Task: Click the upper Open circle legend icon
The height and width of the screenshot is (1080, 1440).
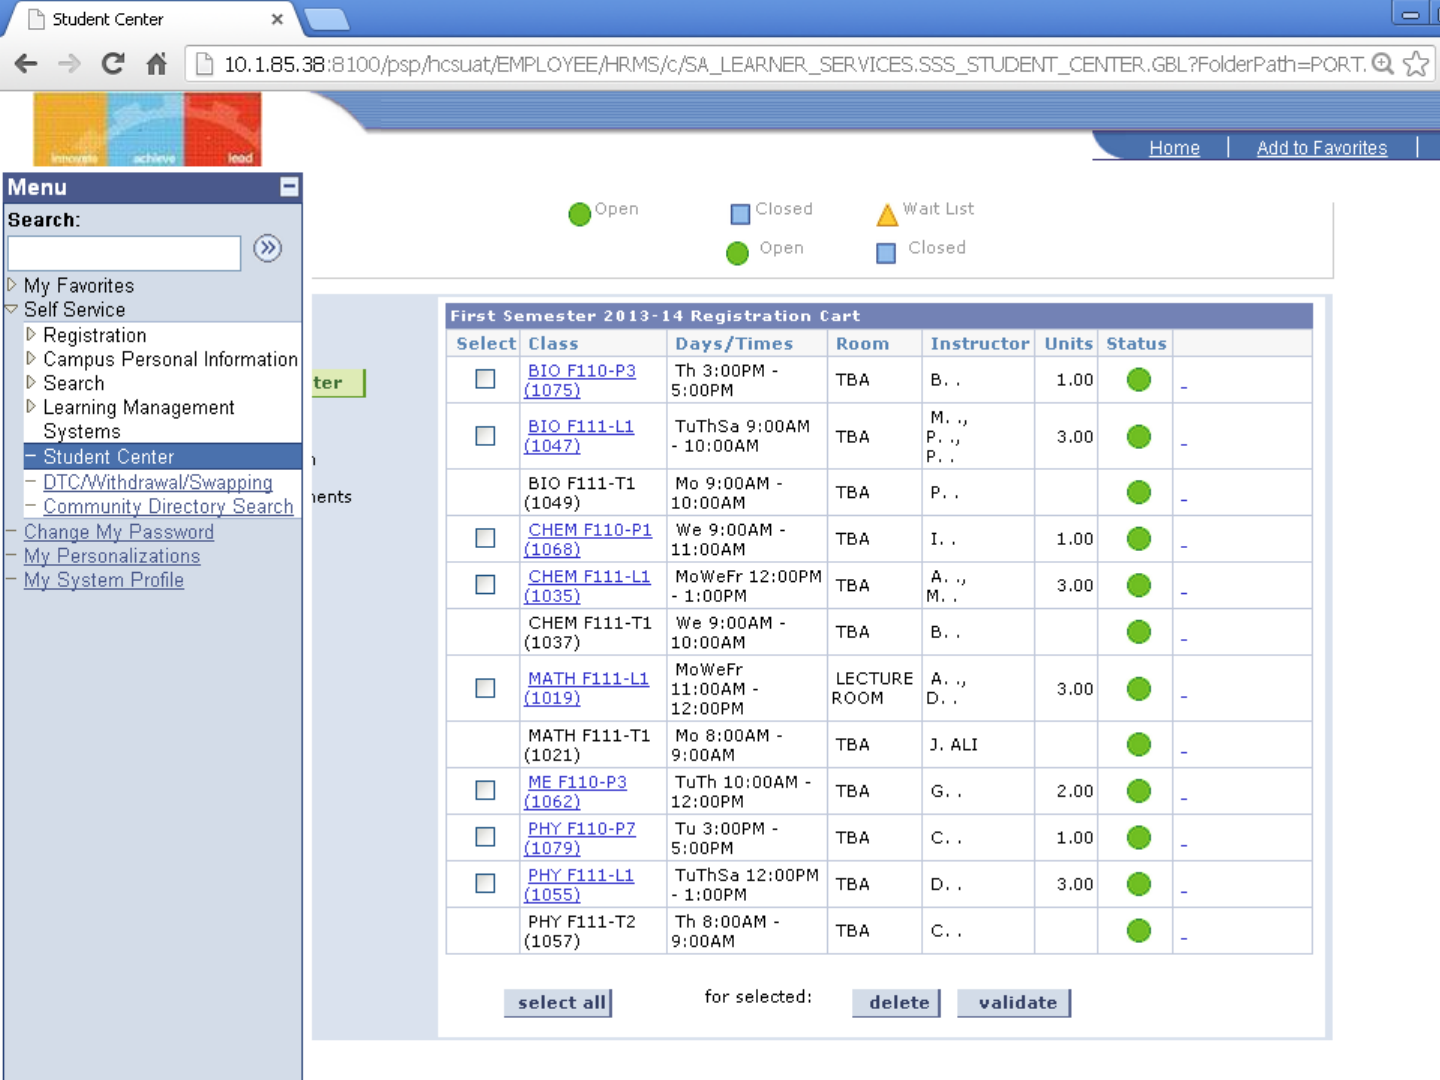Action: (x=579, y=214)
